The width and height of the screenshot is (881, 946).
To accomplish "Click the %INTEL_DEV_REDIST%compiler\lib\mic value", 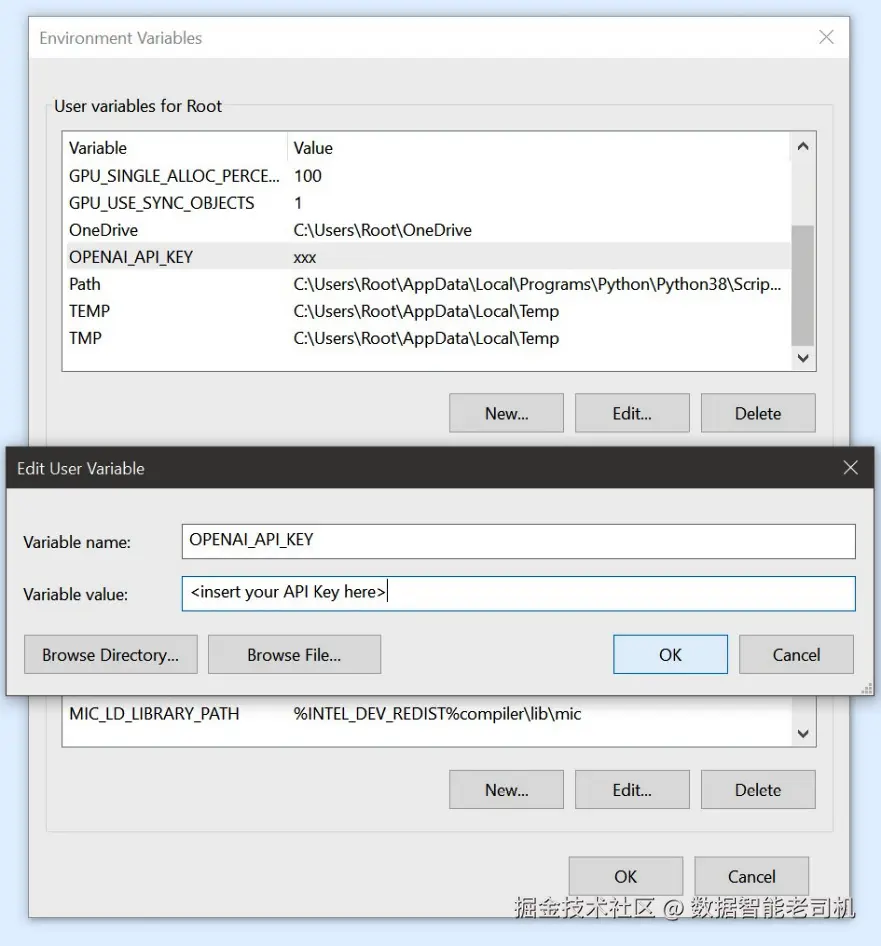I will [x=437, y=714].
